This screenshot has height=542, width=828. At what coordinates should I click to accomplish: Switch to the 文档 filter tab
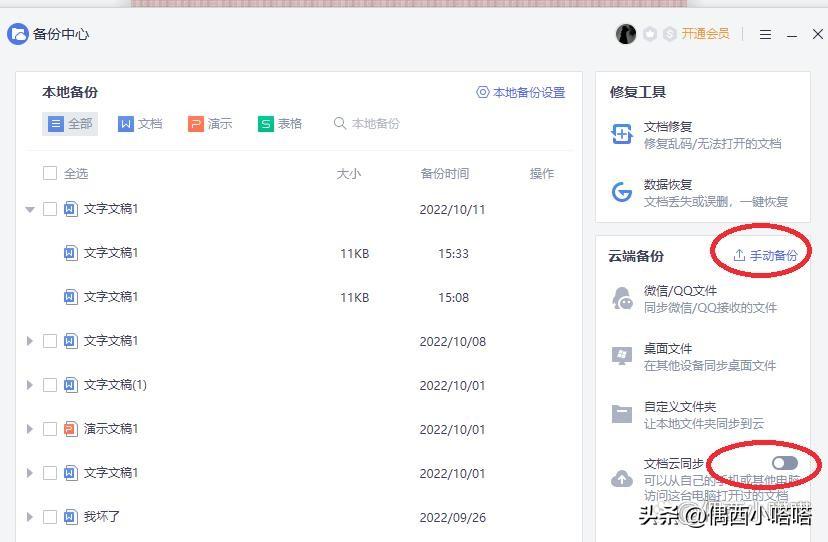click(140, 124)
